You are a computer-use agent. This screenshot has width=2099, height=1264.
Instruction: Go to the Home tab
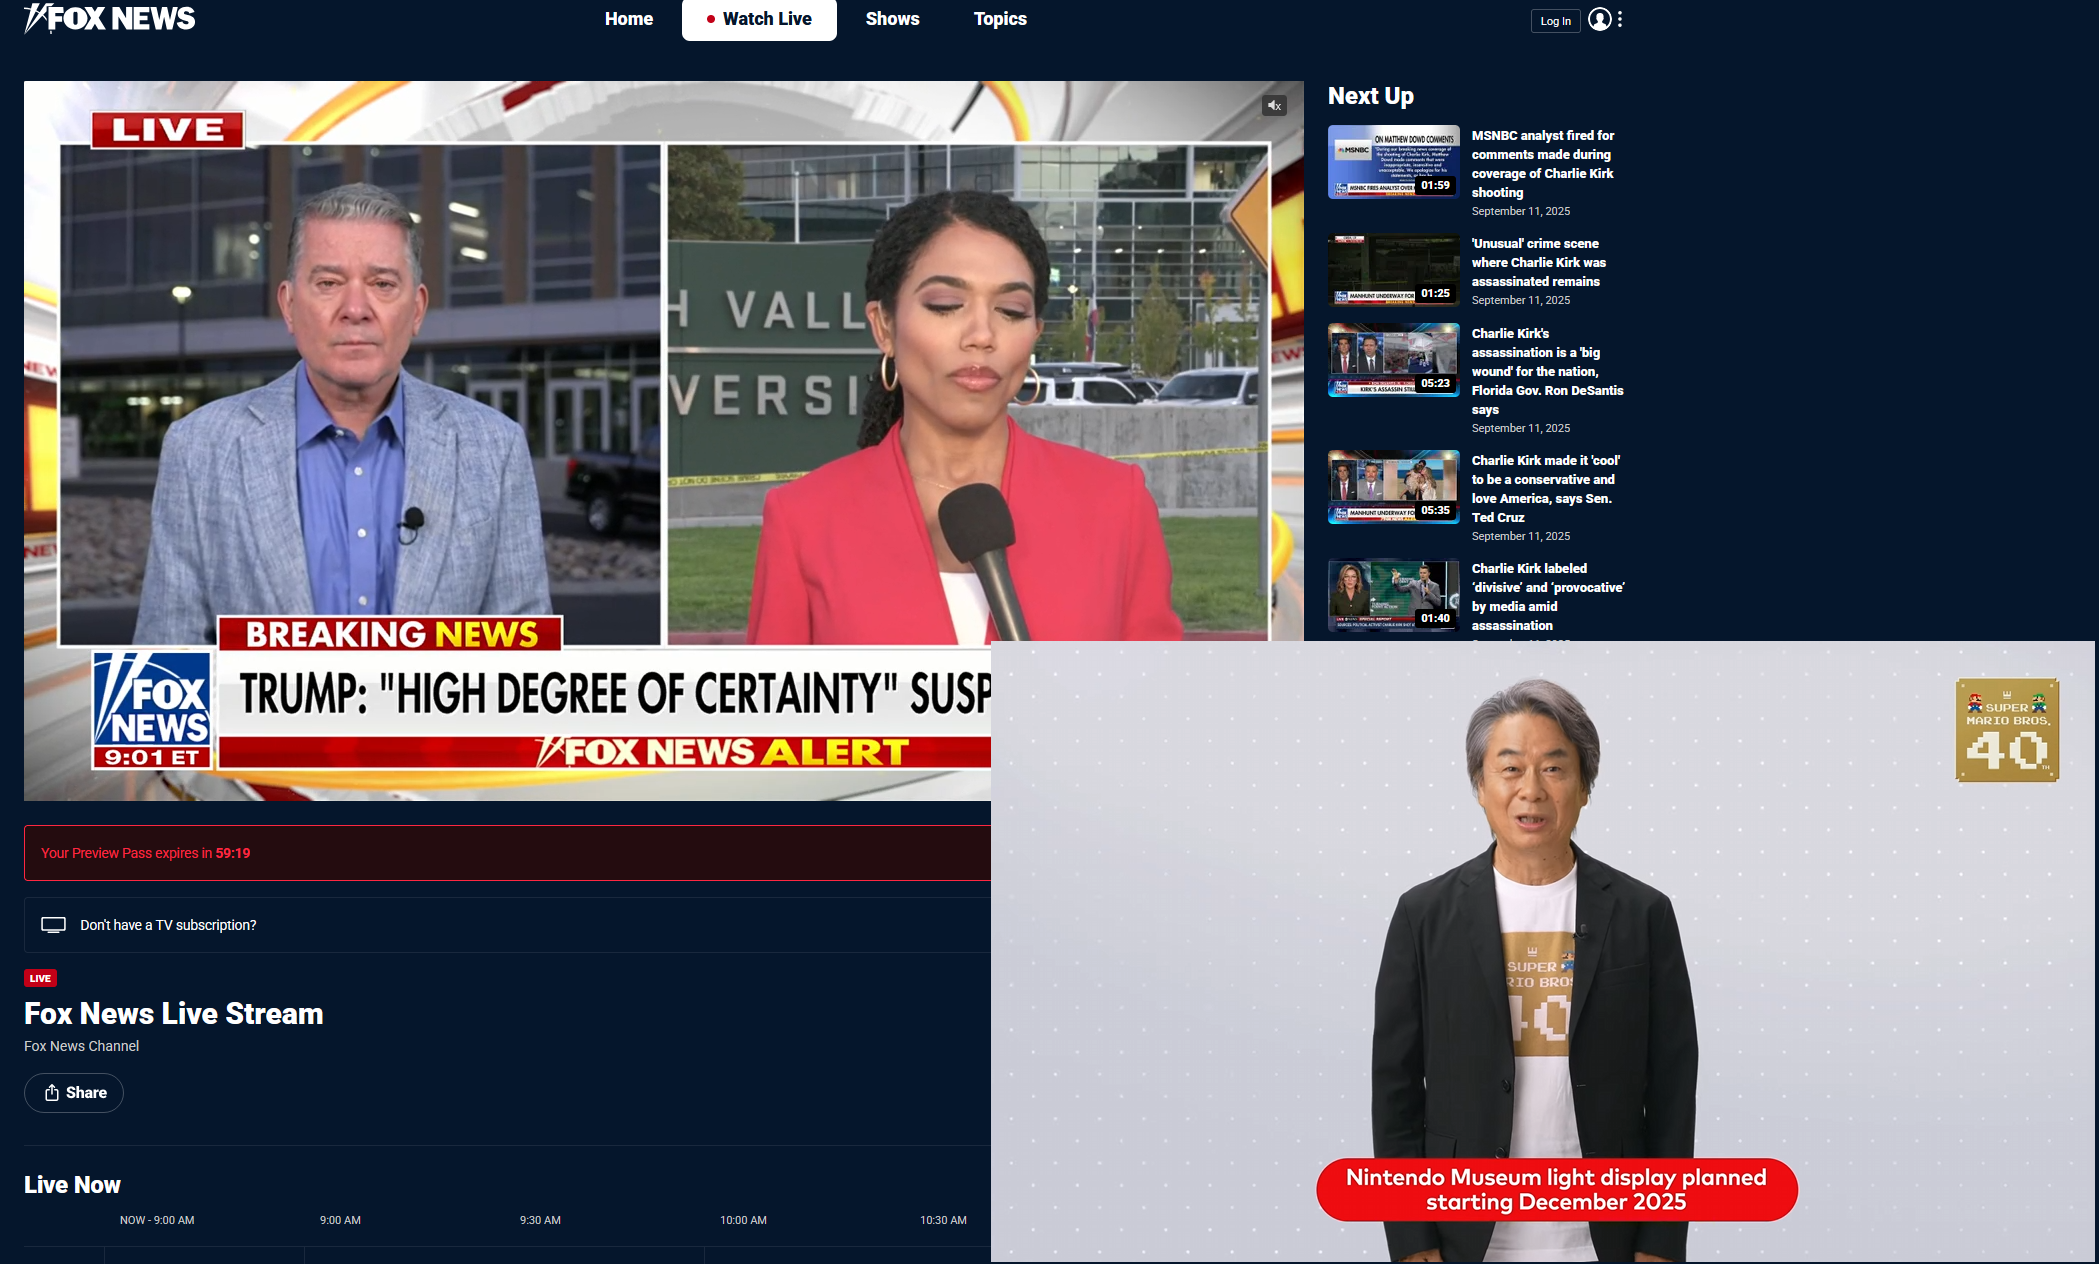coord(628,19)
